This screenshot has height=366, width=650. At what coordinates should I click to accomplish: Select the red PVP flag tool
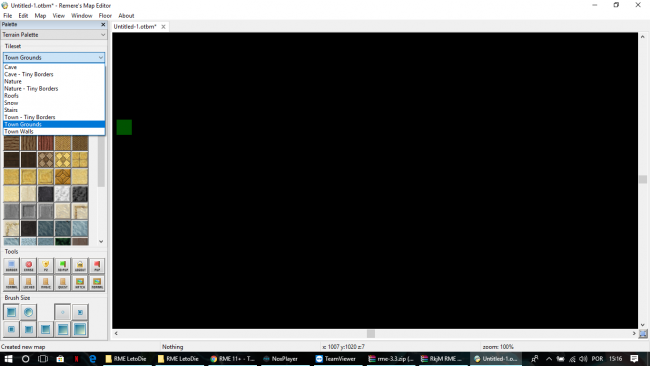[x=97, y=266]
